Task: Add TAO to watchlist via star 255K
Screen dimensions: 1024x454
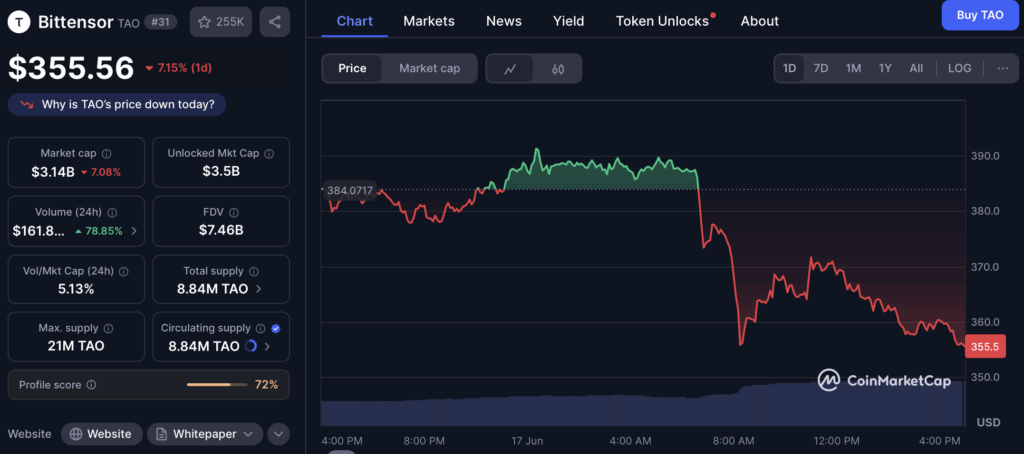Action: (221, 22)
